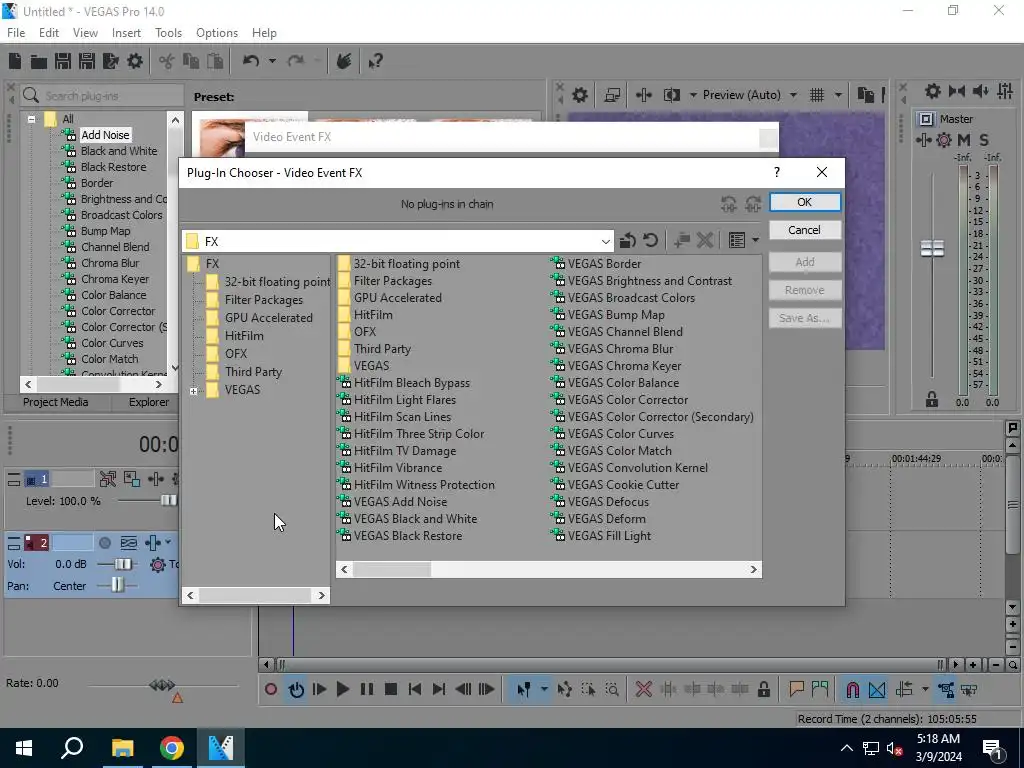The image size is (1024, 768).
Task: Toggle Enable Snapping magnet icon
Action: 852,689
